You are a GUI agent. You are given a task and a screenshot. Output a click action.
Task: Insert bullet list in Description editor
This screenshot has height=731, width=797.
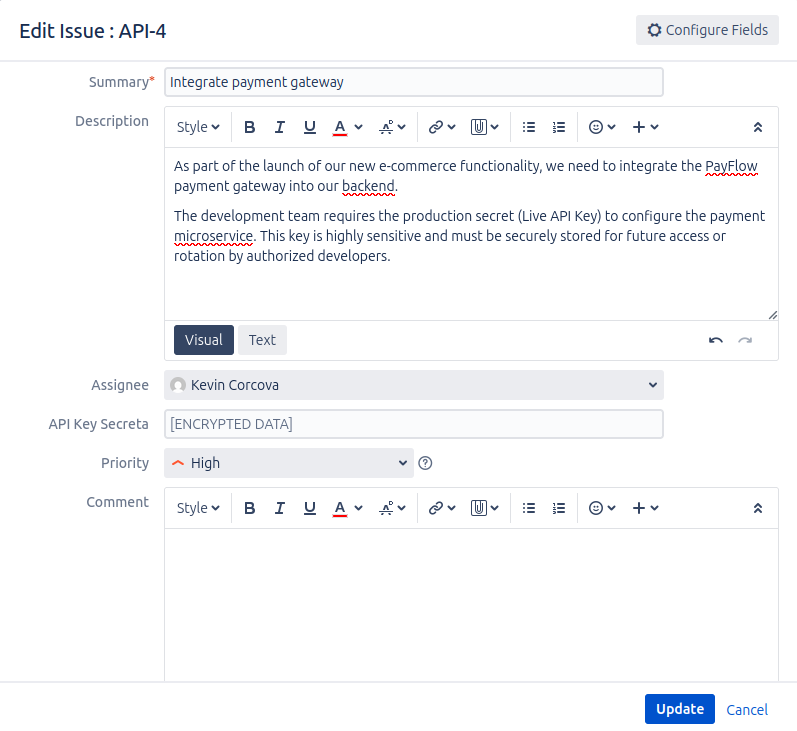tap(529, 127)
